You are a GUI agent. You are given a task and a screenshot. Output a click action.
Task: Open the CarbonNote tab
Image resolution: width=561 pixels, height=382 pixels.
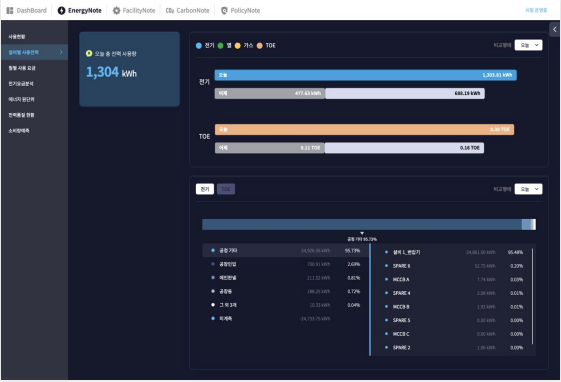tap(187, 10)
